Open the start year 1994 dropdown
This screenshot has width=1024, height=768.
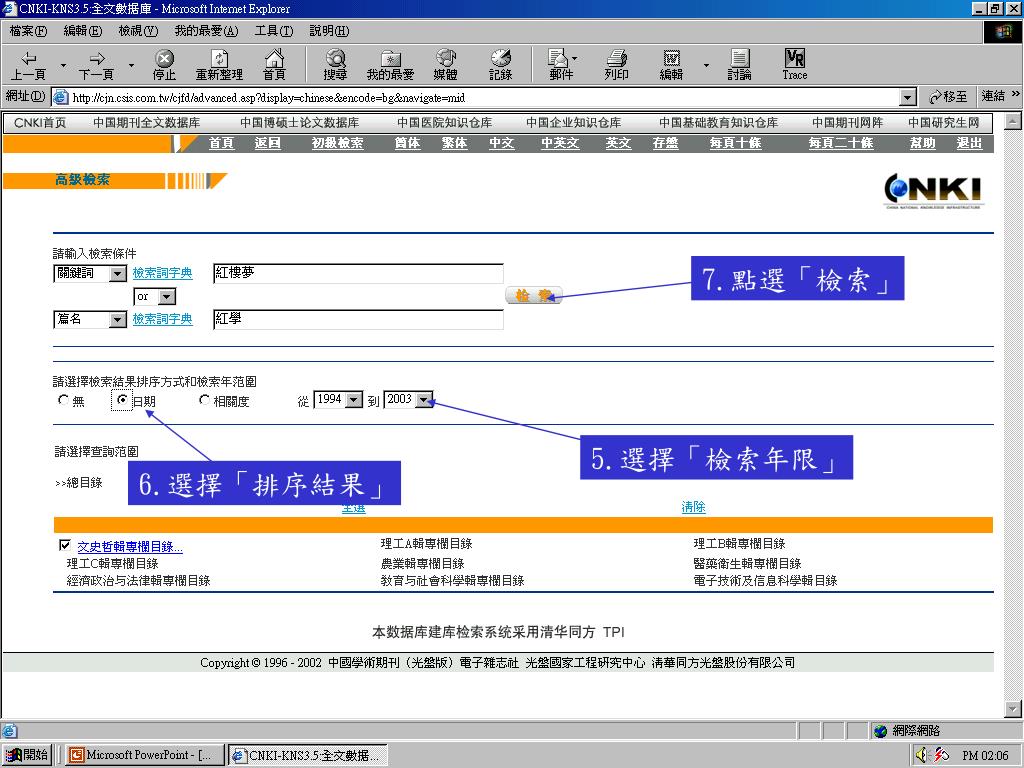point(354,400)
